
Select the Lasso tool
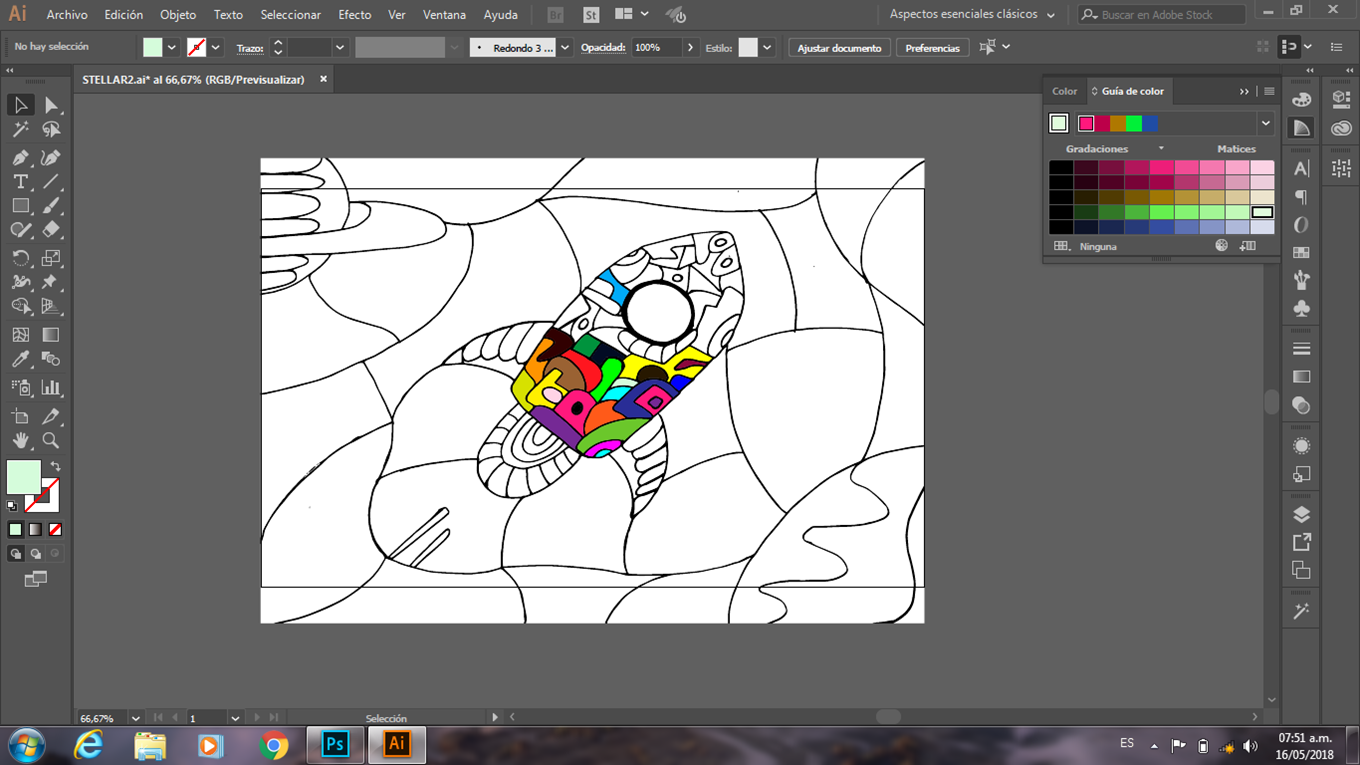(x=51, y=130)
